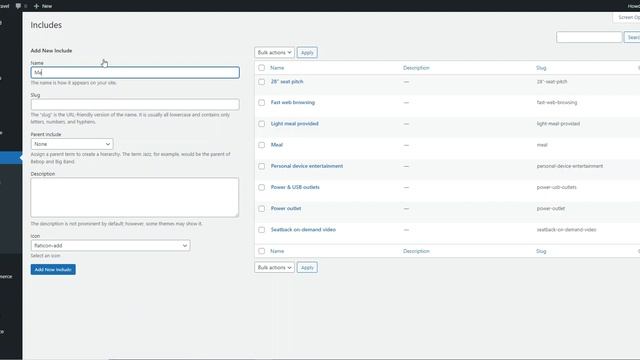Open Screen Options tab
This screenshot has width=640, height=360.
click(627, 18)
